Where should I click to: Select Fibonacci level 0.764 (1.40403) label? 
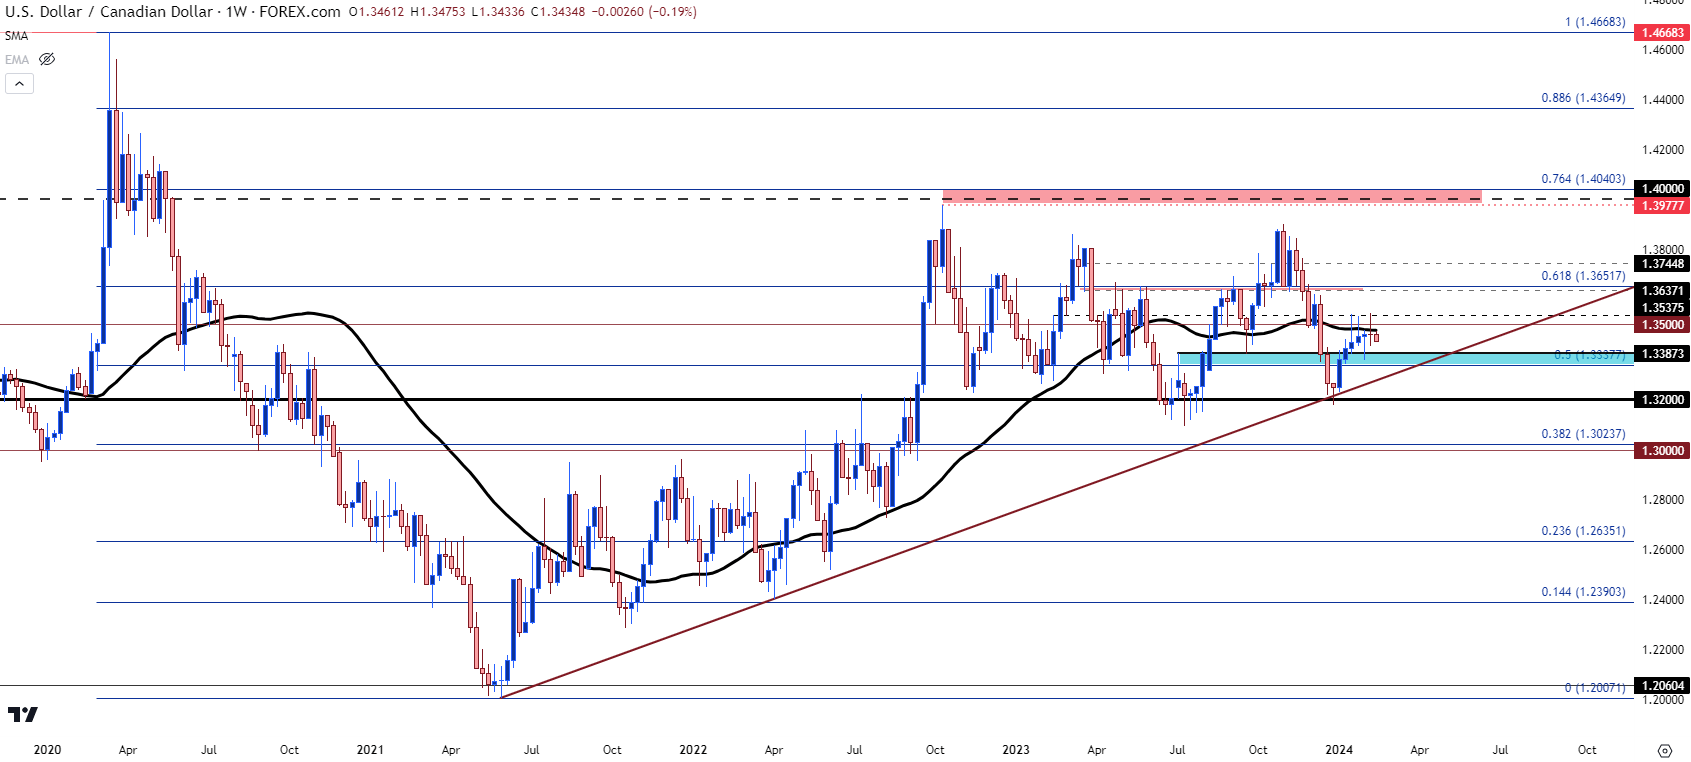pyautogui.click(x=1584, y=179)
